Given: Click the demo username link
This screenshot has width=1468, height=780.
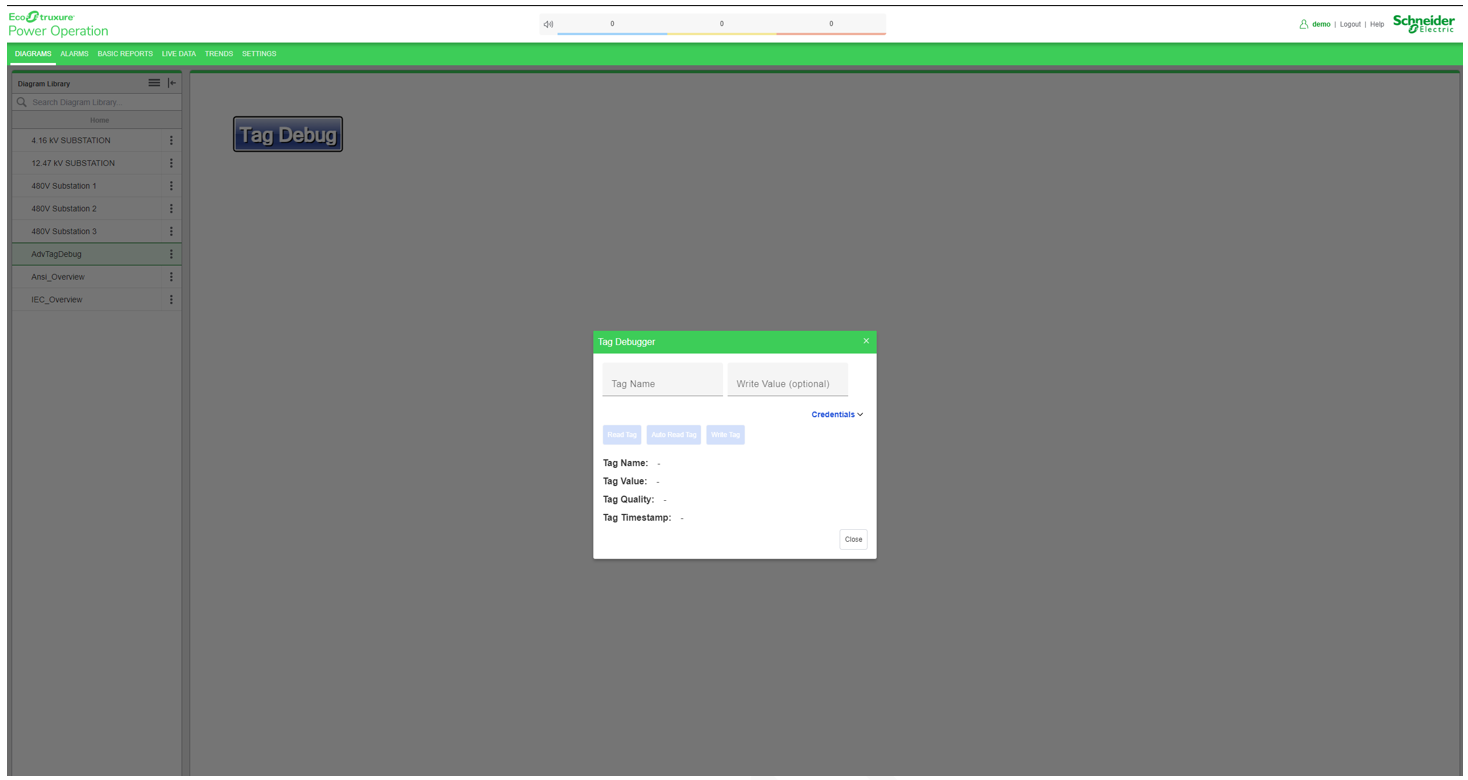Looking at the screenshot, I should [x=1321, y=24].
